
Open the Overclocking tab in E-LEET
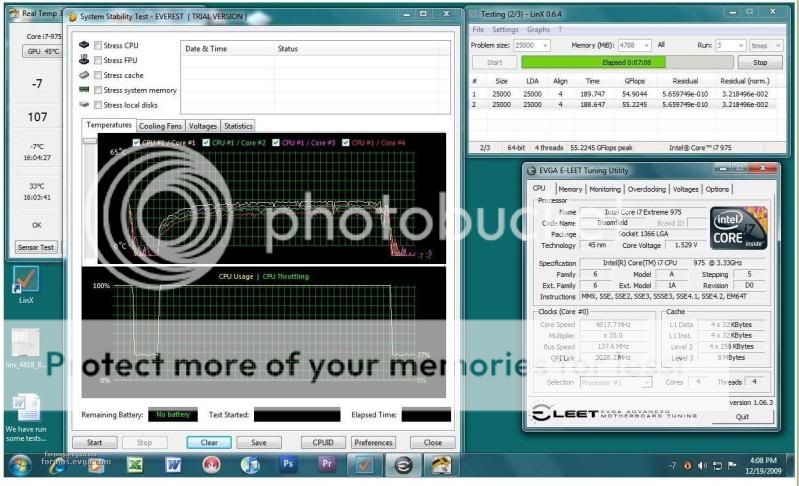coord(646,188)
